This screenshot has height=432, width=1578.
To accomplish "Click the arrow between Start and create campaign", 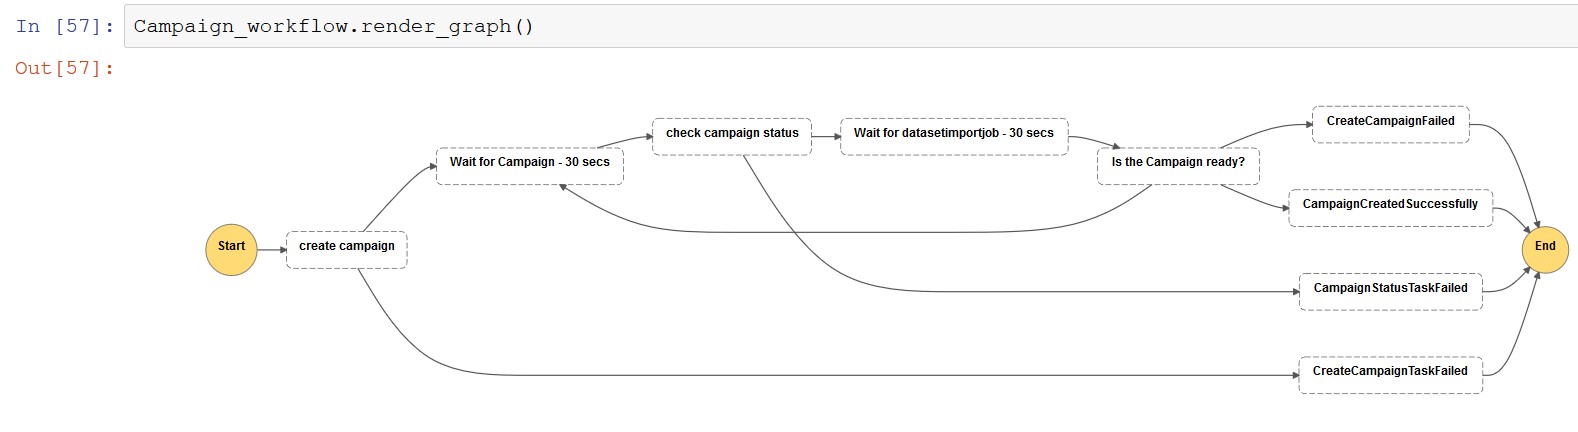I will (x=271, y=249).
